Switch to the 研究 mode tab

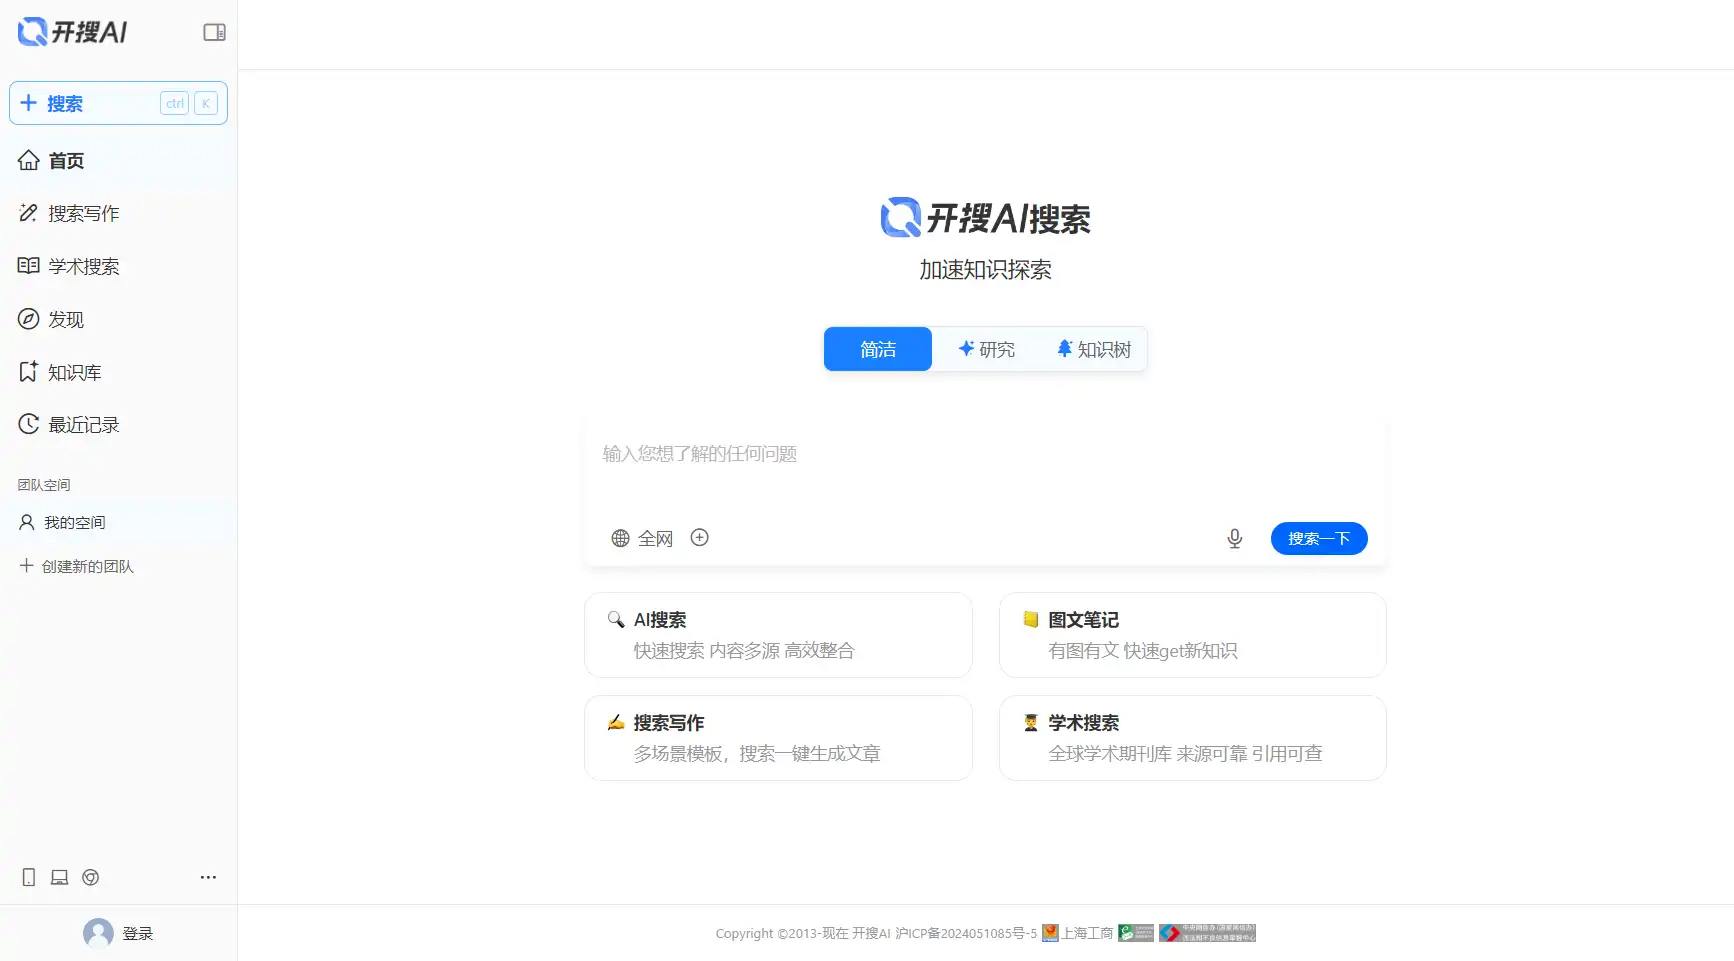(x=986, y=349)
